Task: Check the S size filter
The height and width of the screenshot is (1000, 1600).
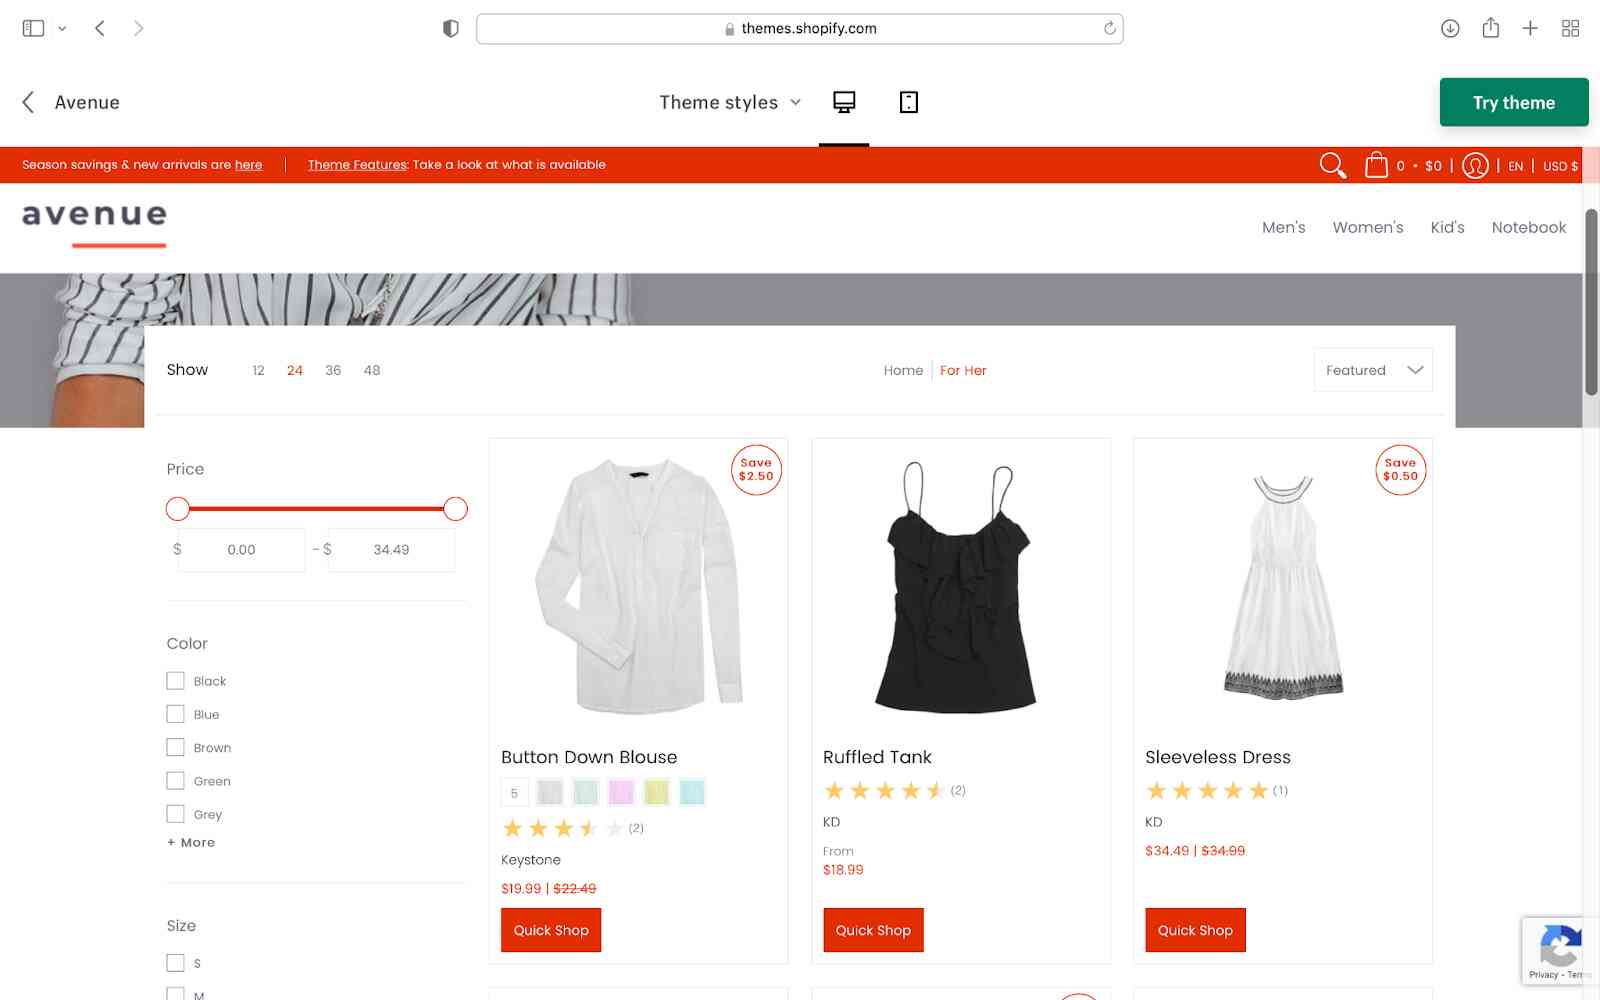Action: coord(175,963)
